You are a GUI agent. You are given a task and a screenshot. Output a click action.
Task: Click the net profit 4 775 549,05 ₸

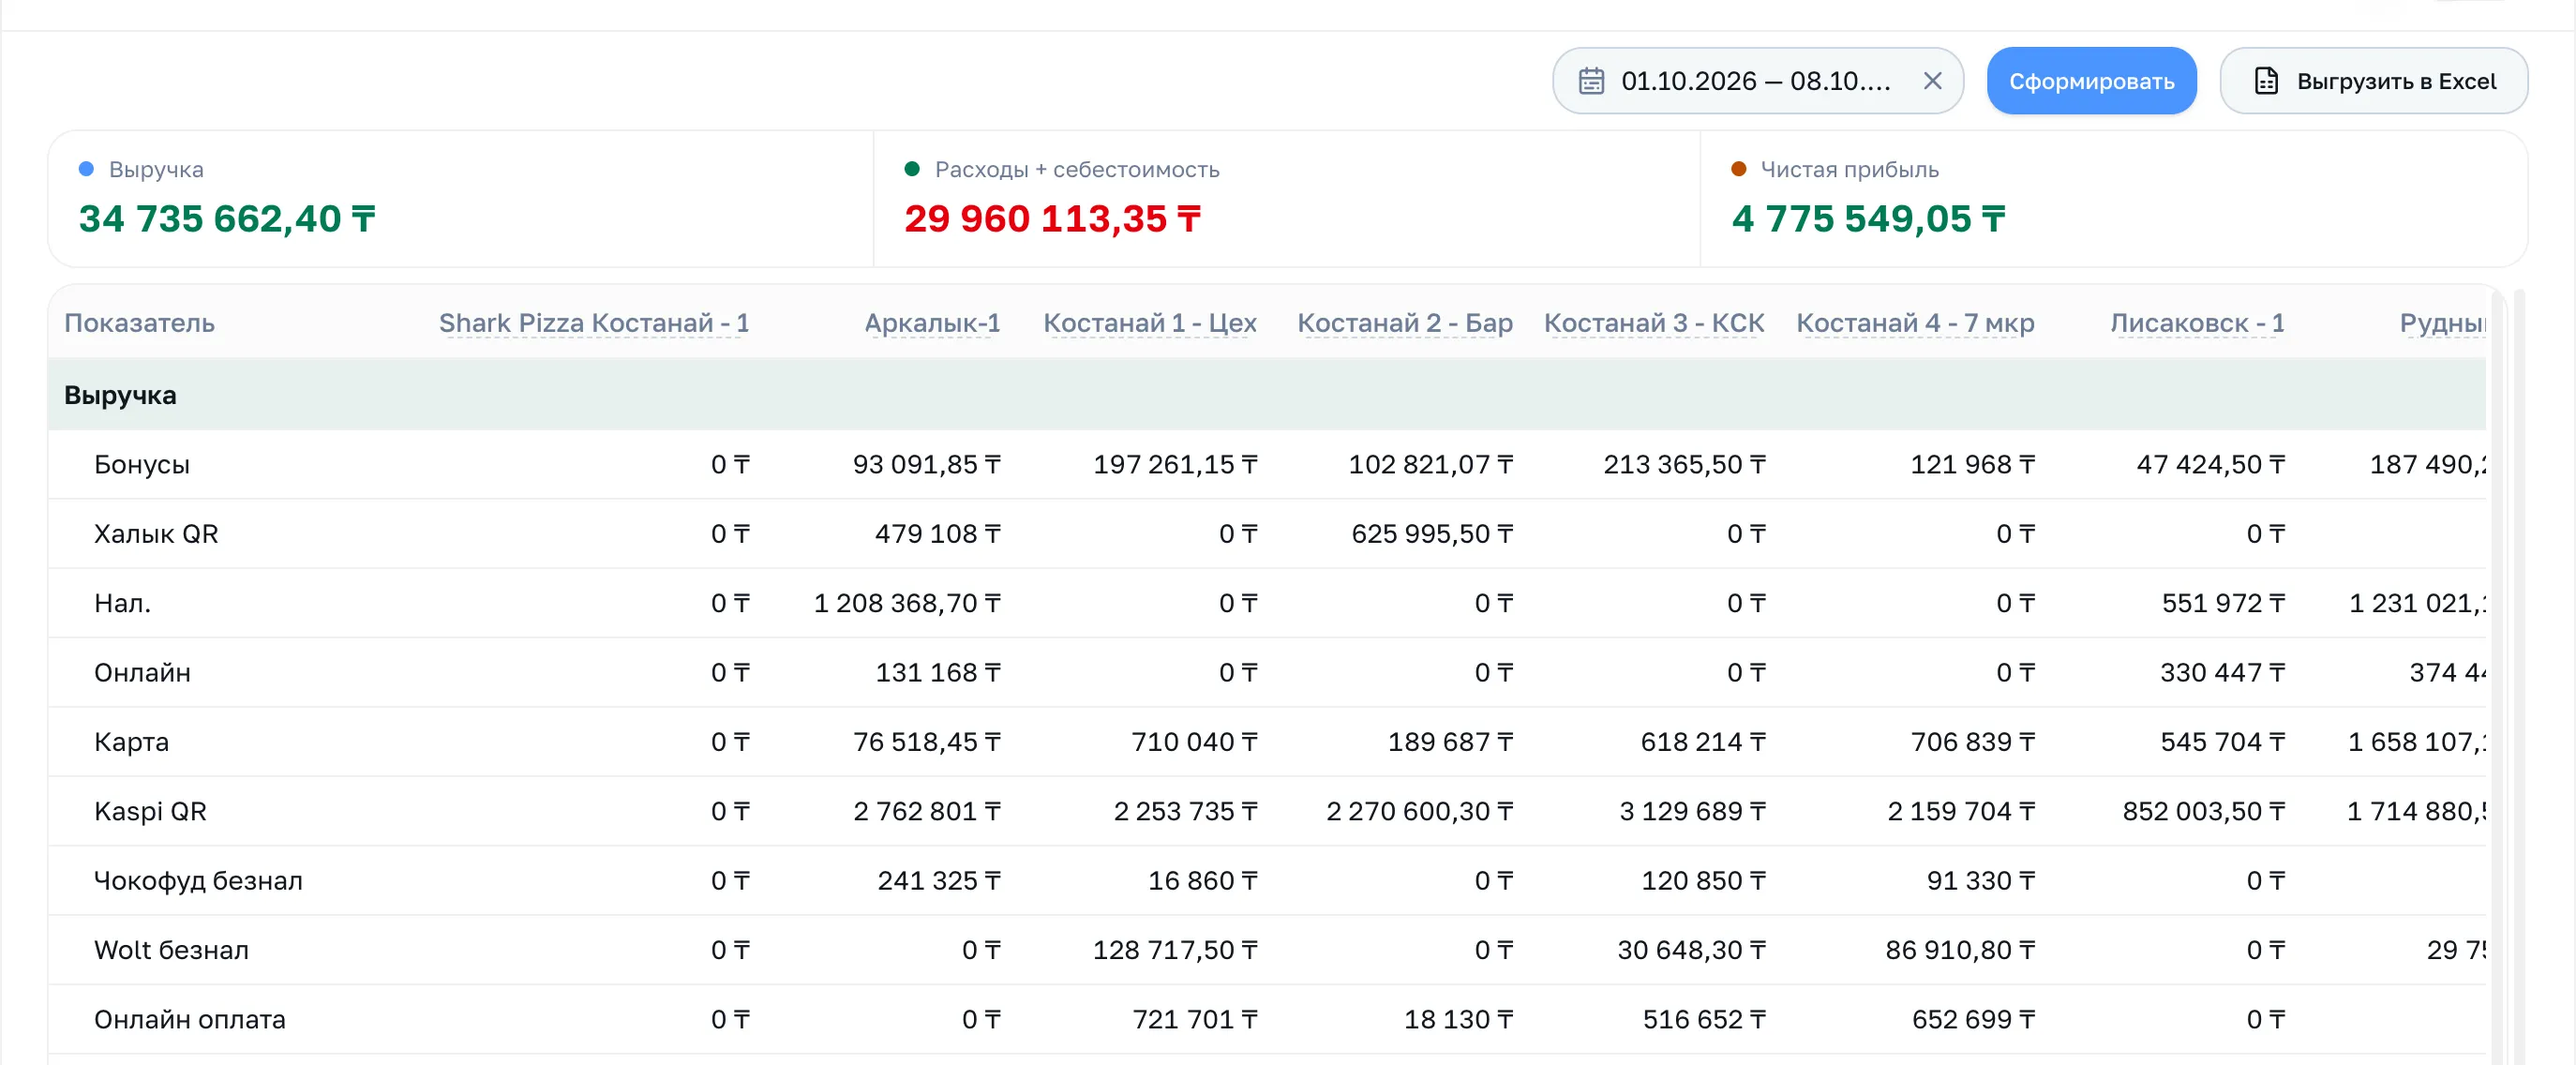(1868, 219)
